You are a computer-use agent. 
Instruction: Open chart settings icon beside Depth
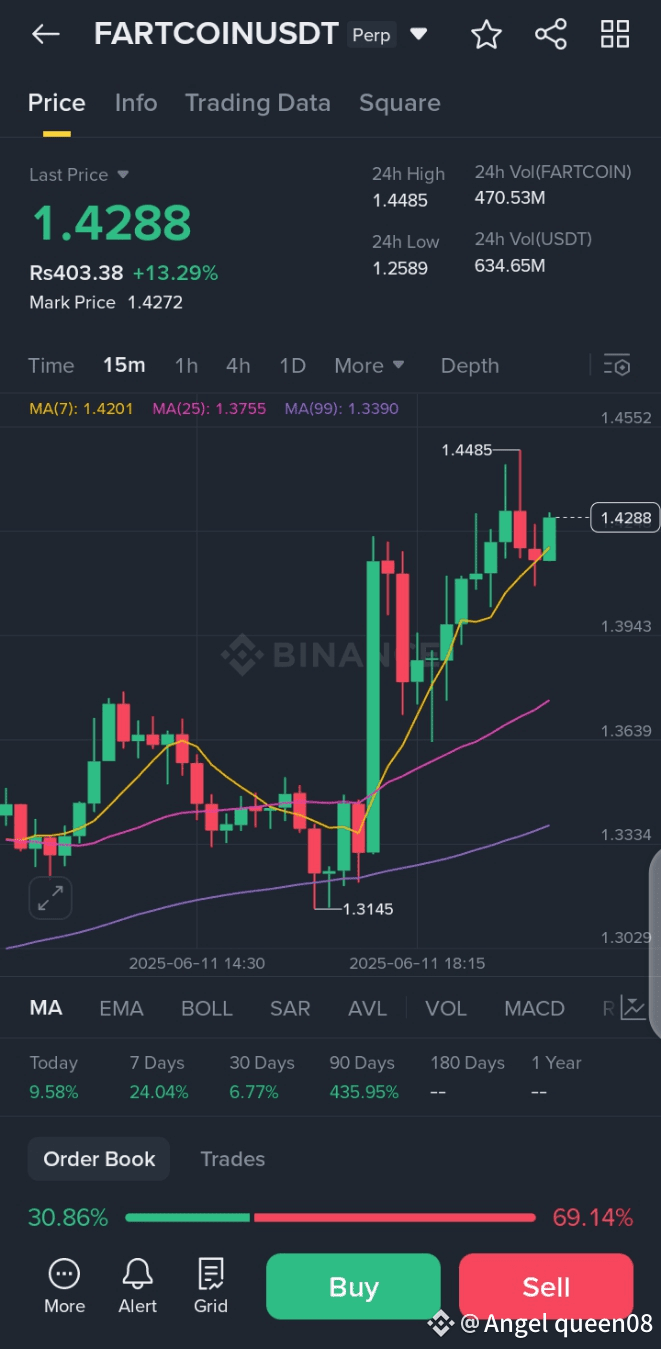click(617, 365)
